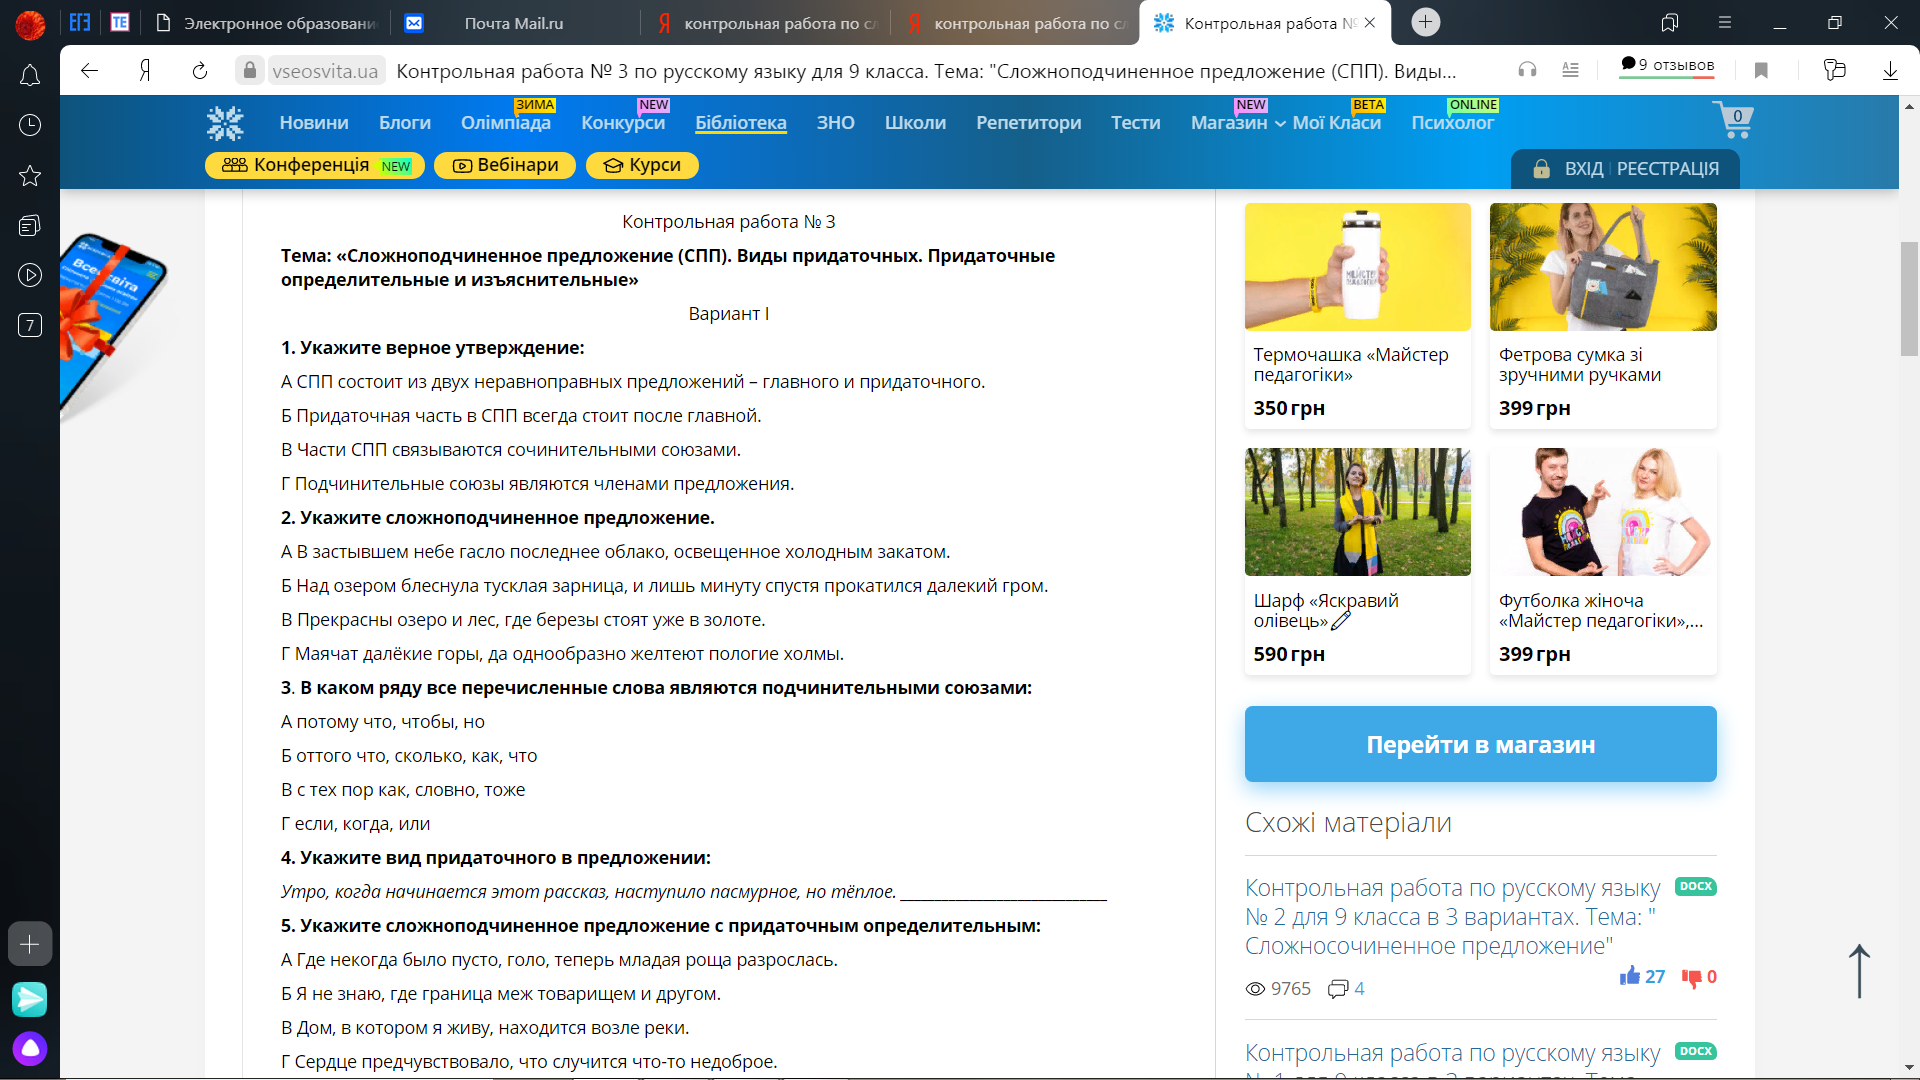Open the Мої Класи menu item
This screenshot has height=1080, width=1920.
click(1337, 123)
